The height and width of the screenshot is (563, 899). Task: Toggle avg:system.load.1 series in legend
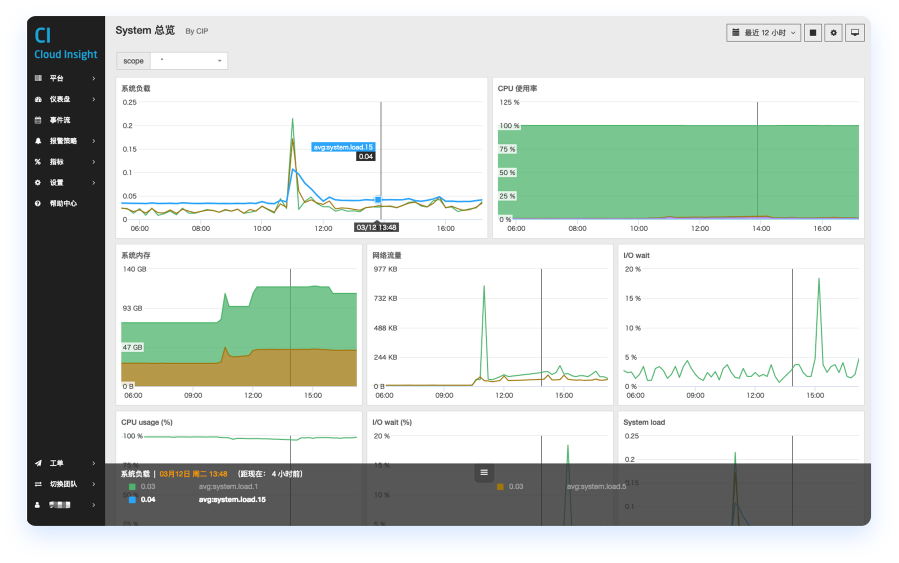[x=228, y=486]
